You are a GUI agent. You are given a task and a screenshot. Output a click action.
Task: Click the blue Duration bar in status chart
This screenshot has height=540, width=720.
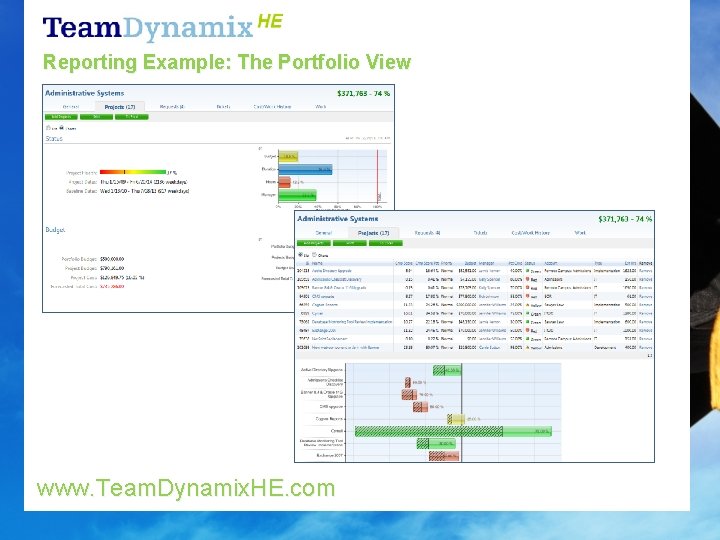pos(305,169)
